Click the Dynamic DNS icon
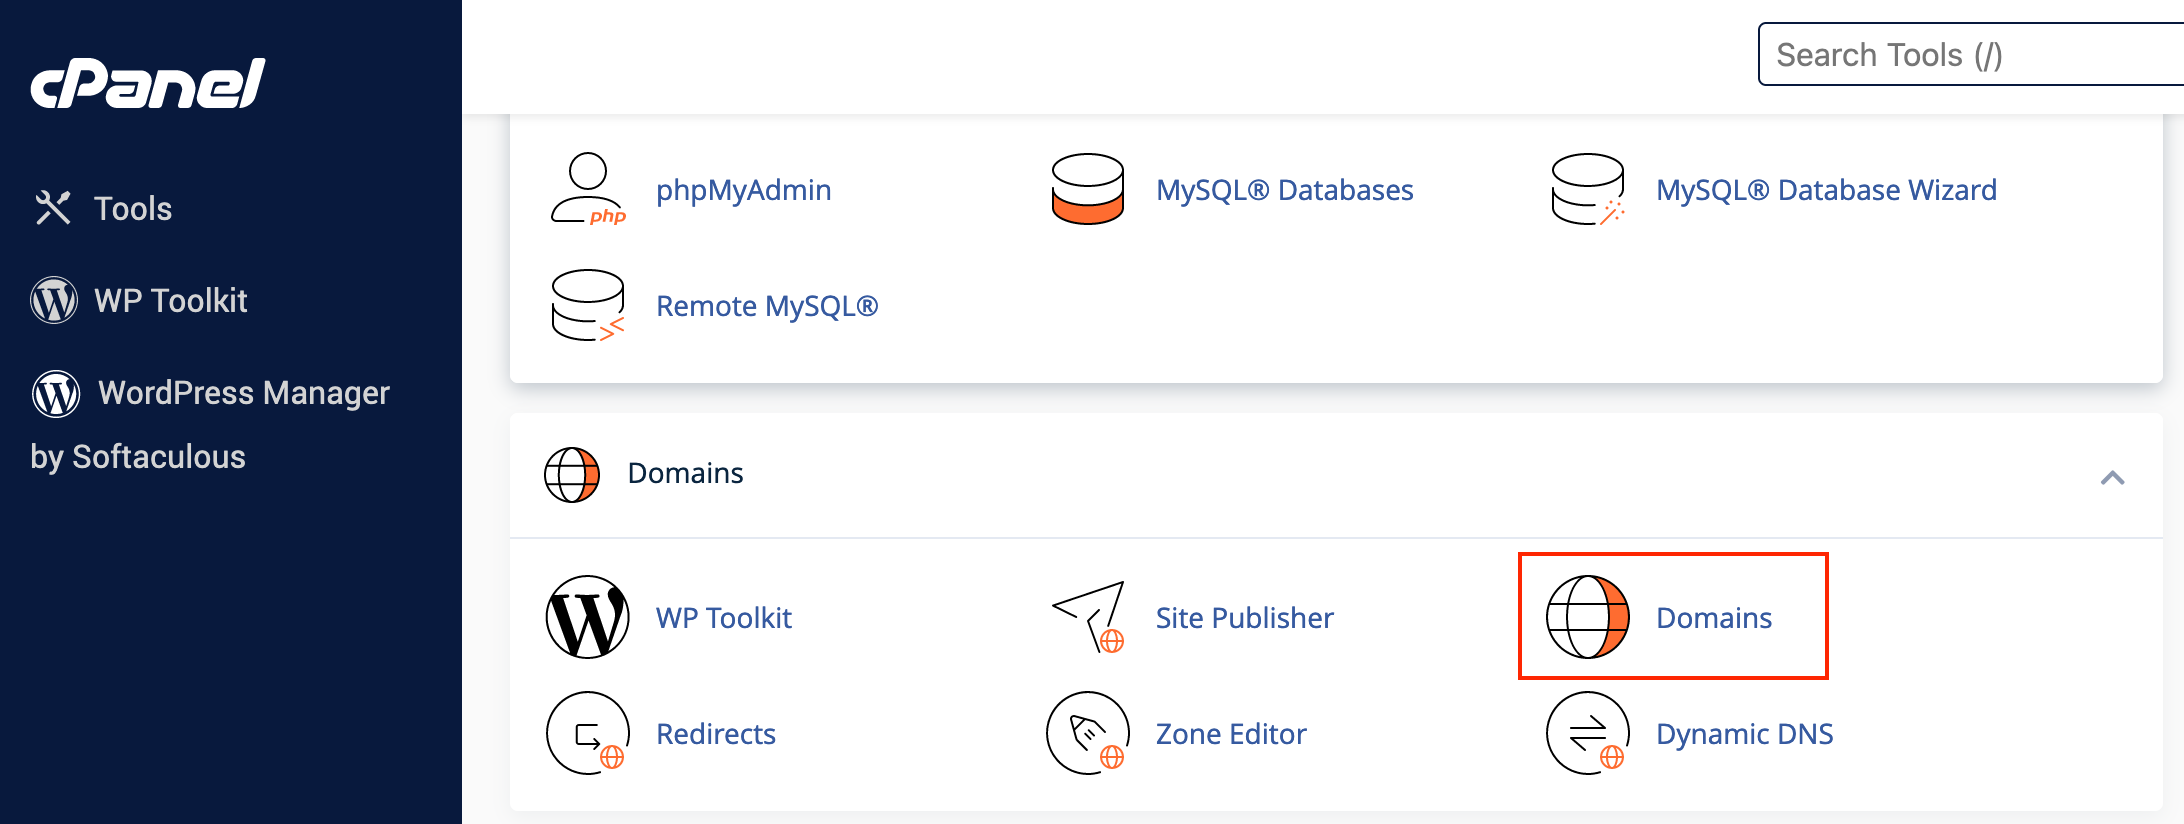 click(x=1588, y=733)
